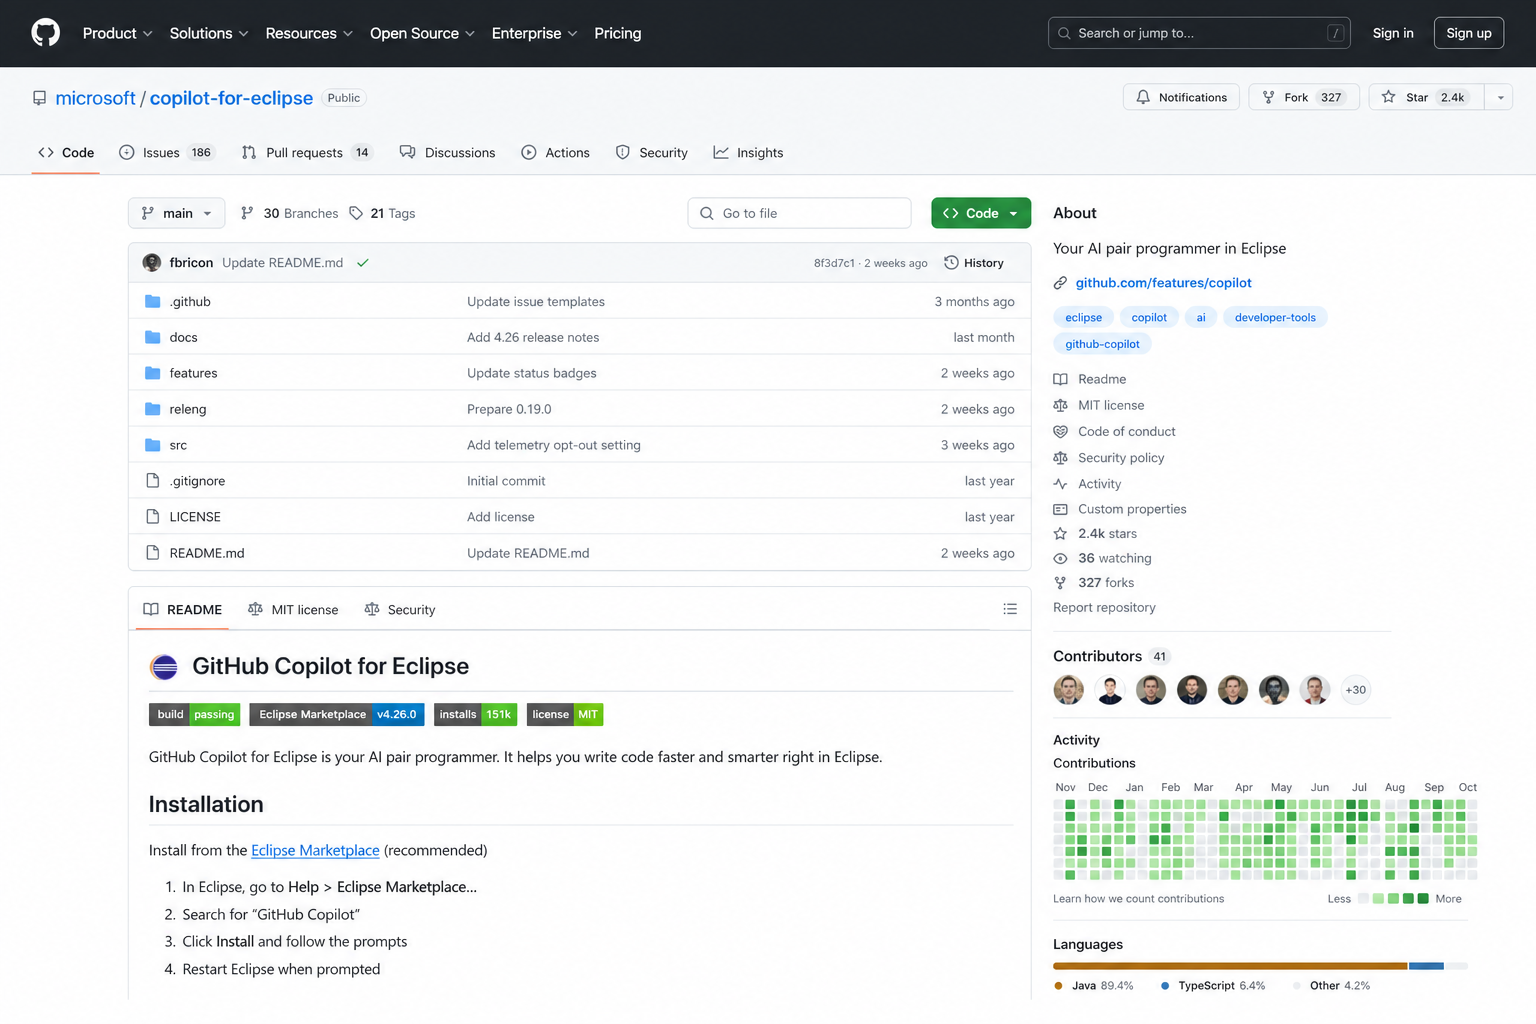1536x1024 pixels.
Task: Open the star lists dropdown arrow
Action: (1500, 97)
